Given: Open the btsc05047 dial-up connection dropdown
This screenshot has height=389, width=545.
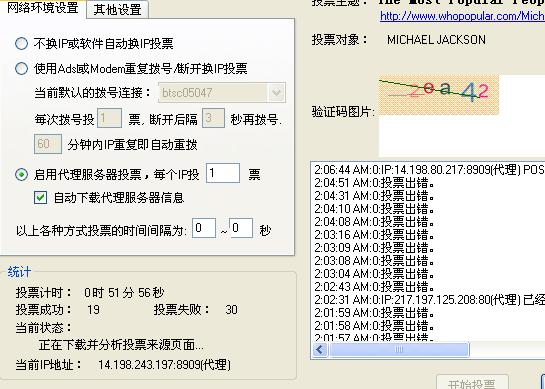Looking at the screenshot, I should coord(277,93).
